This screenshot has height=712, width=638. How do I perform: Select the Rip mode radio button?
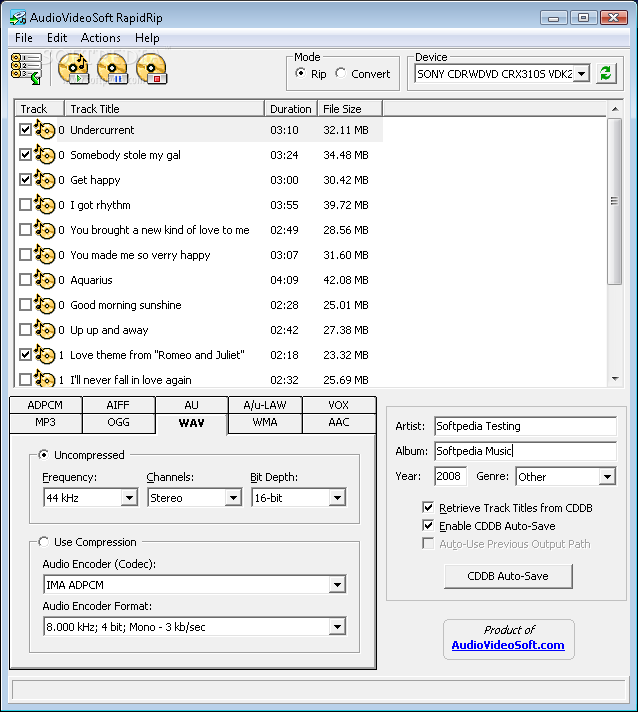(300, 73)
